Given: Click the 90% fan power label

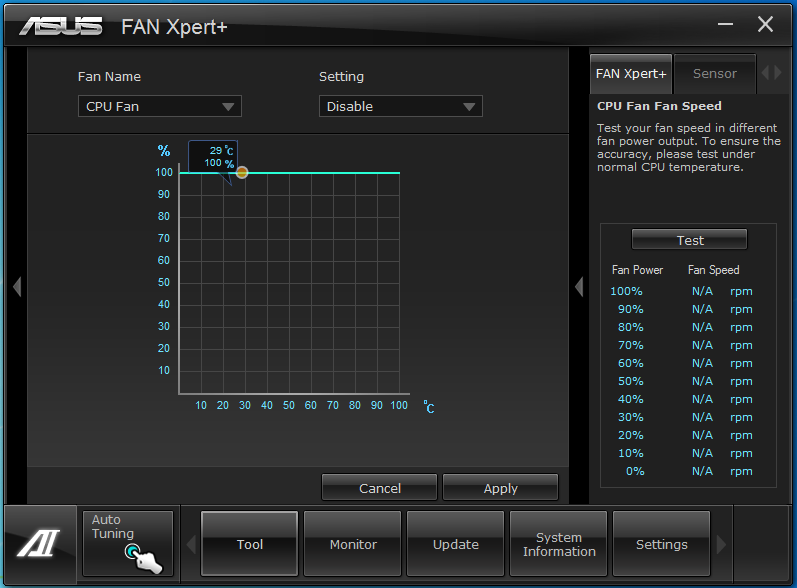Looking at the screenshot, I should pos(630,309).
